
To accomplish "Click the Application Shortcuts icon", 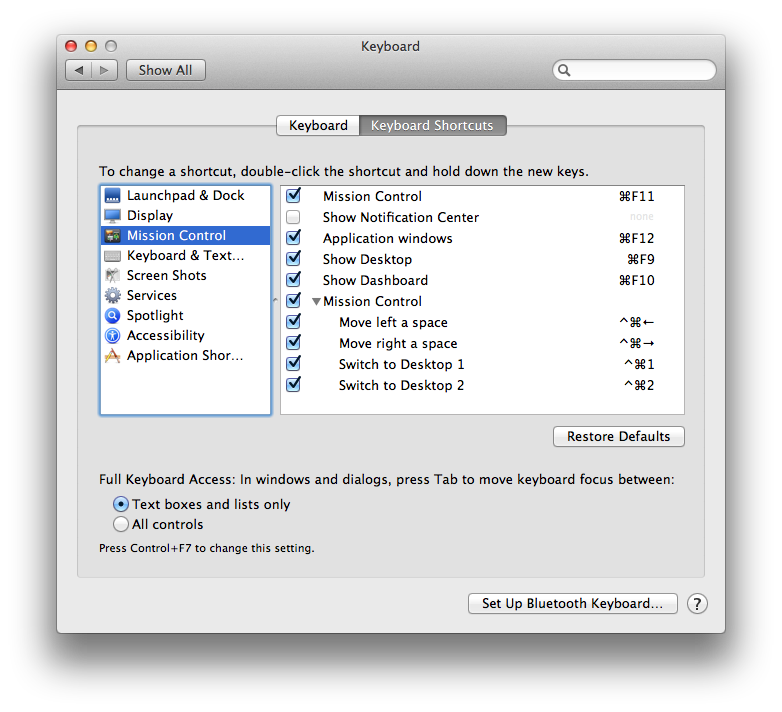I will pyautogui.click(x=112, y=356).
